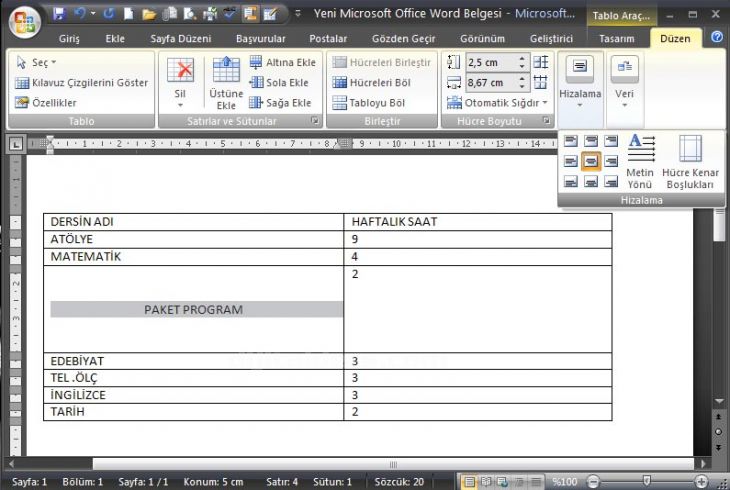Insert row above with Üstüne Ekle
This screenshot has height=490, width=730.
pyautogui.click(x=226, y=83)
